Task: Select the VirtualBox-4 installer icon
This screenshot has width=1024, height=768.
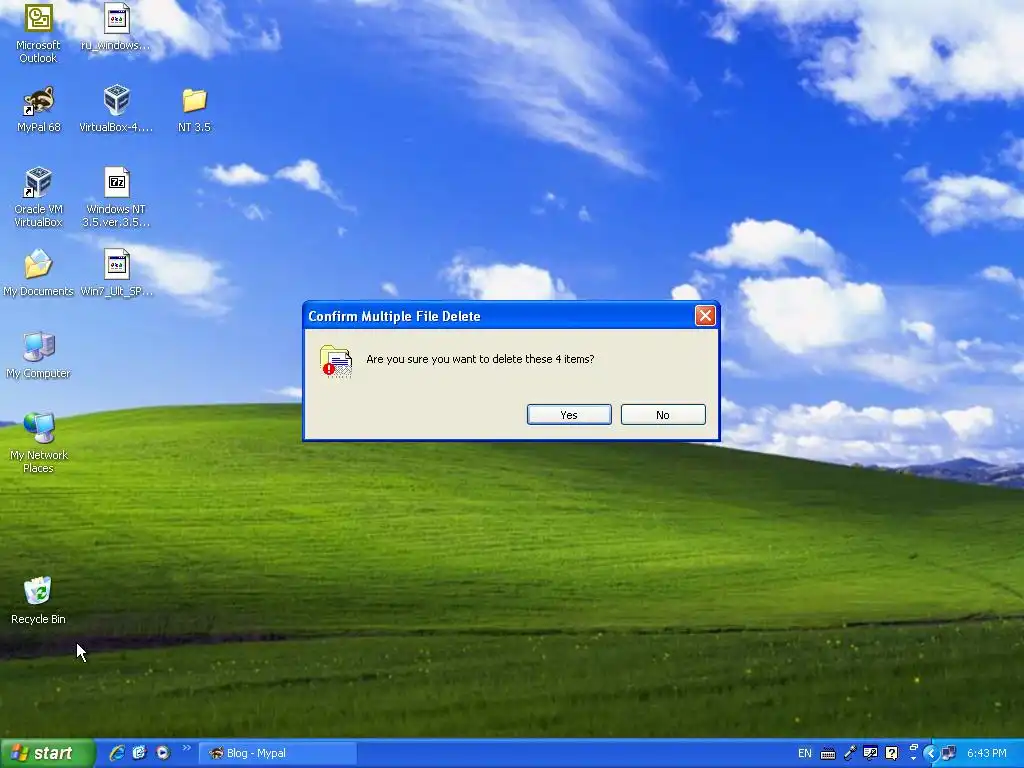Action: pos(116,108)
